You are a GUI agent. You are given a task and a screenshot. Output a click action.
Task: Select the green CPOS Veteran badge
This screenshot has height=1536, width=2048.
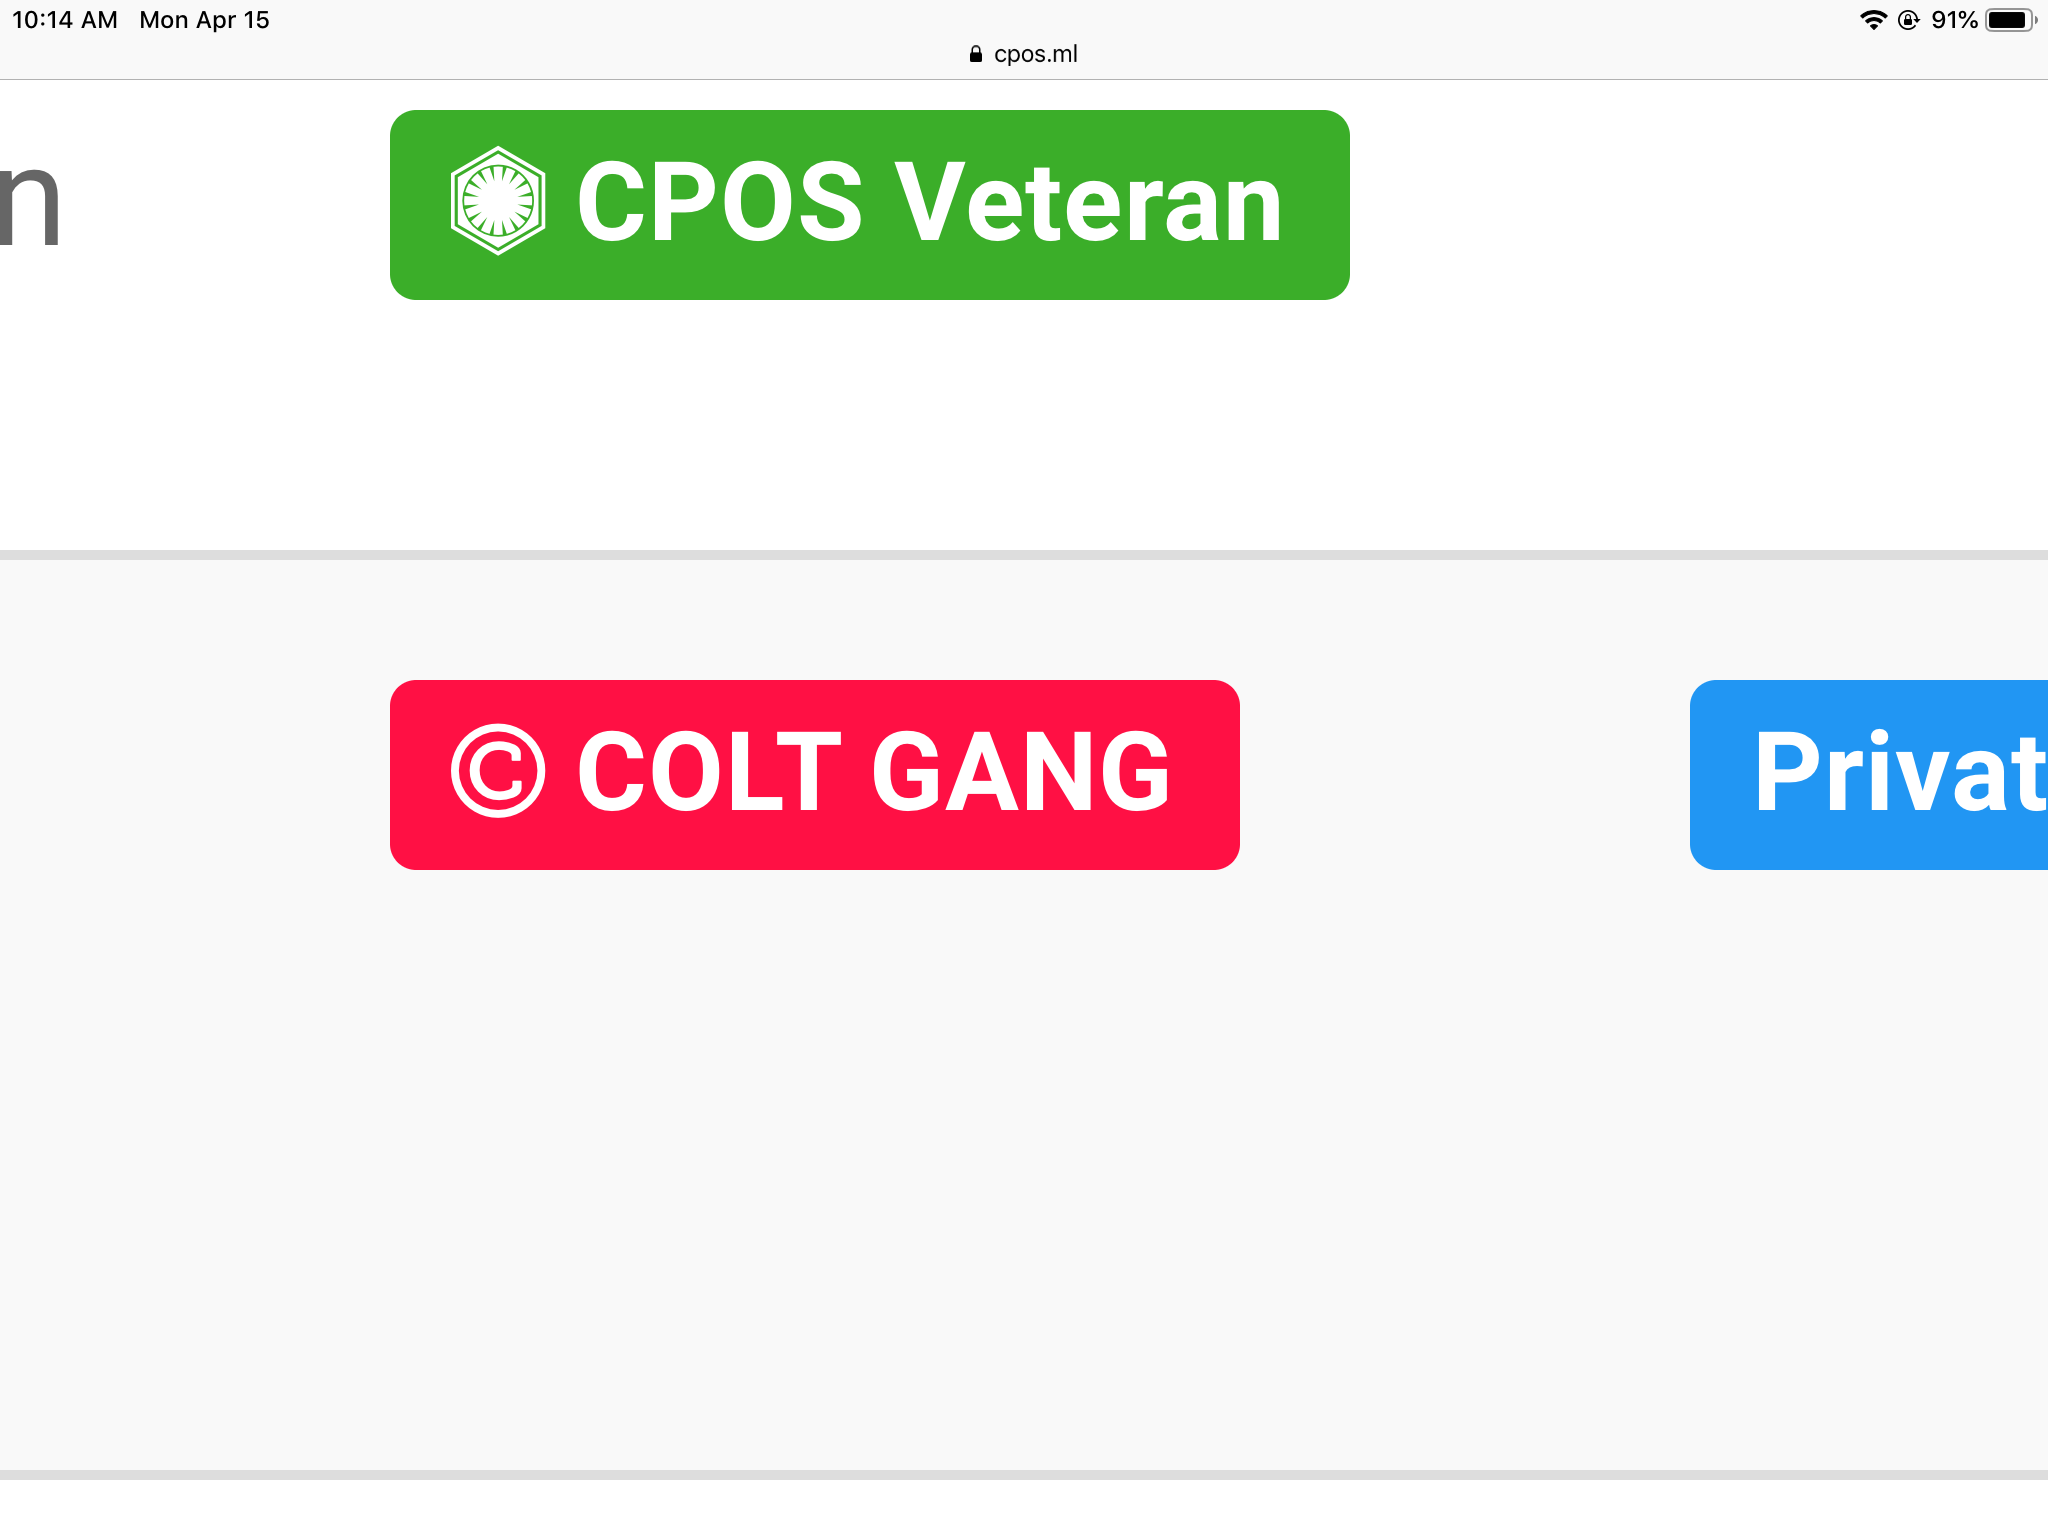tap(869, 202)
